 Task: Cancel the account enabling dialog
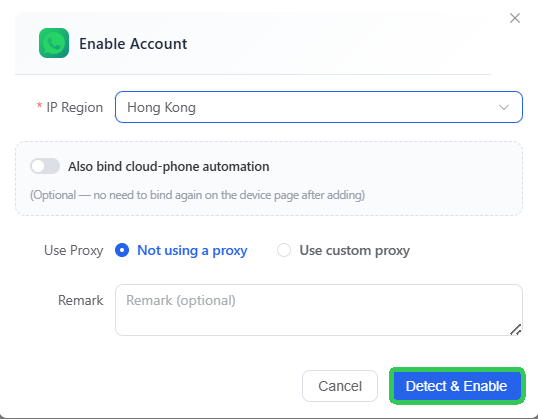pos(340,386)
